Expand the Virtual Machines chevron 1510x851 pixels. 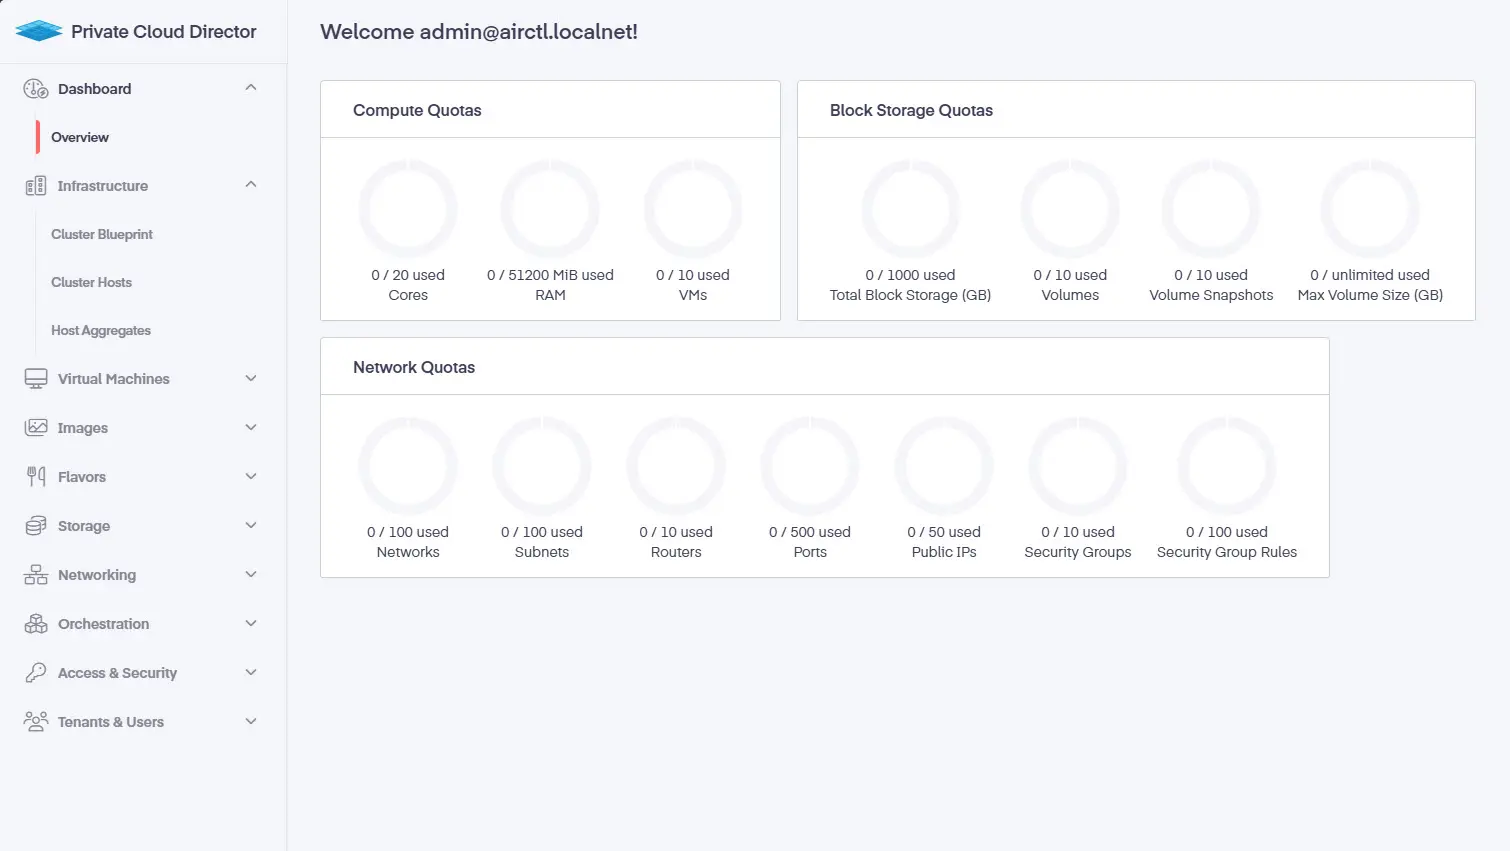point(251,378)
